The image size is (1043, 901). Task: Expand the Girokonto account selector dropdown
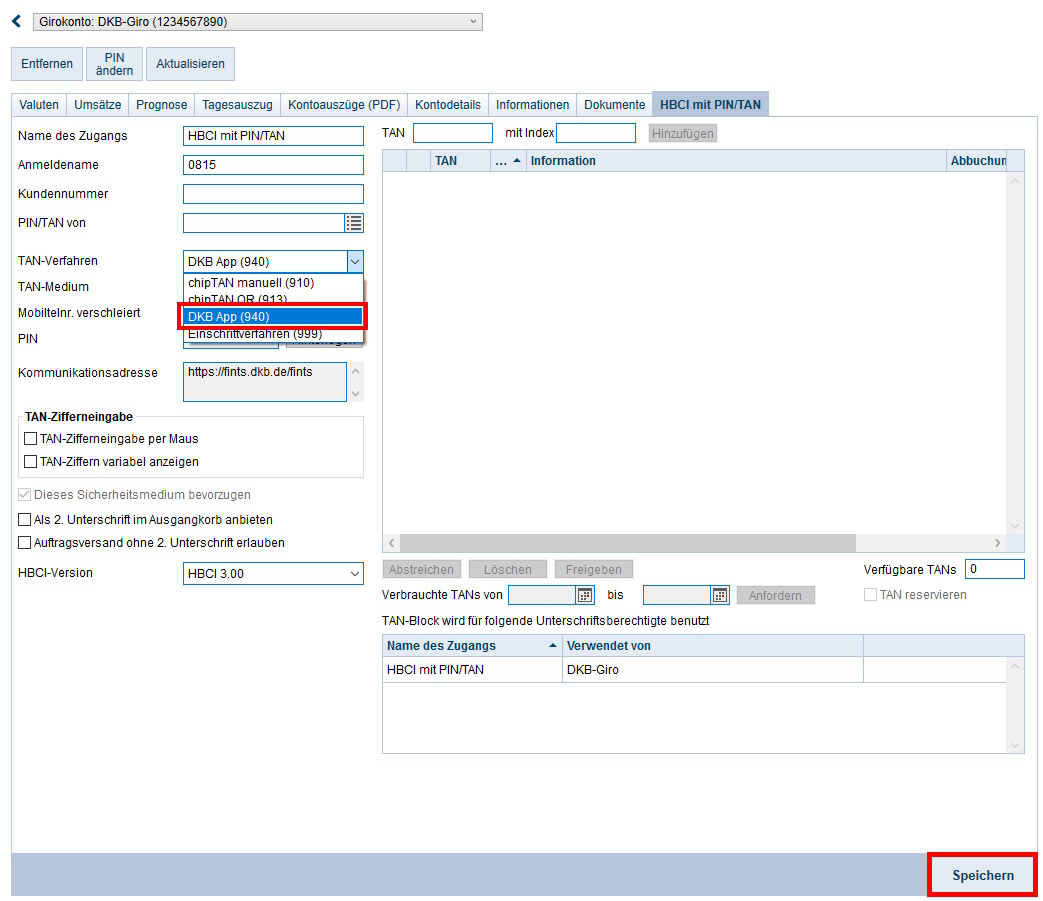click(x=473, y=21)
